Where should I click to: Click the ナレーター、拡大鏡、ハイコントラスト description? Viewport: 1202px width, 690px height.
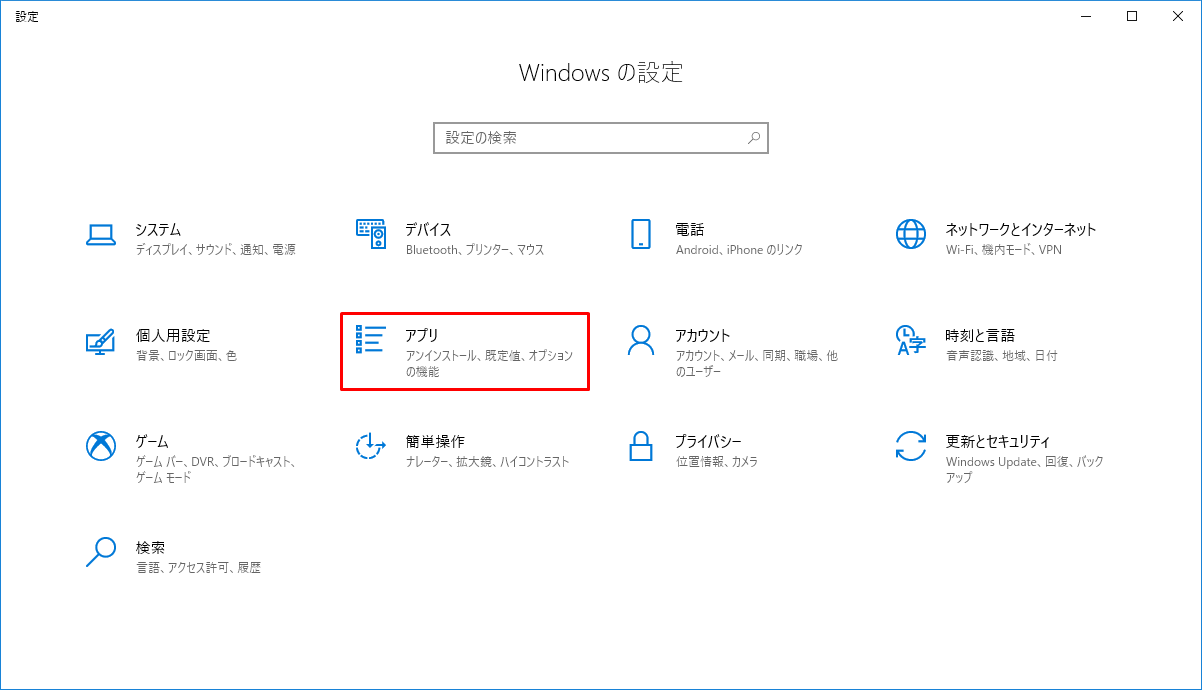pos(488,462)
